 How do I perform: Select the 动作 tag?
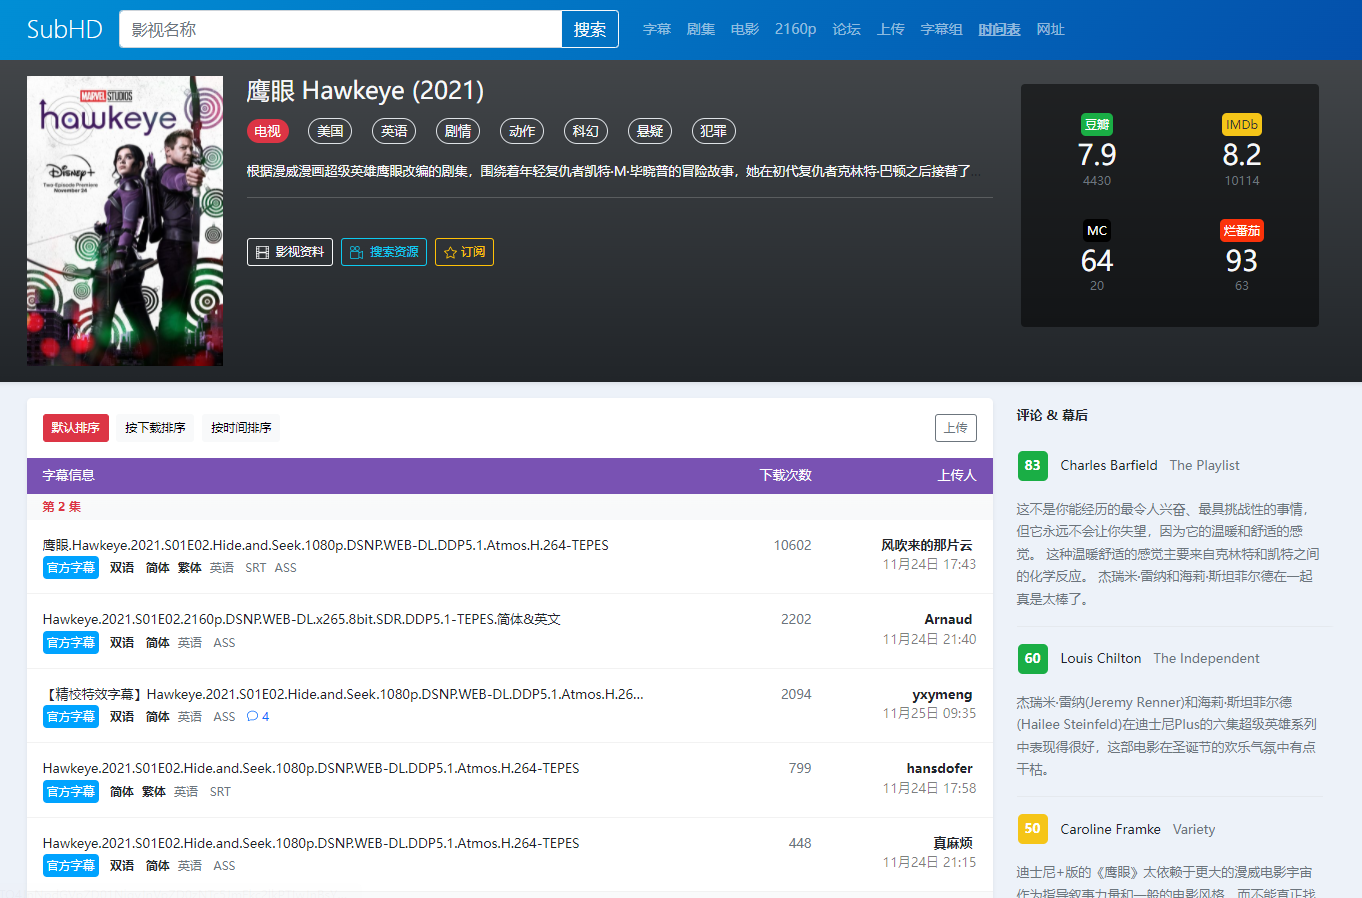point(522,131)
